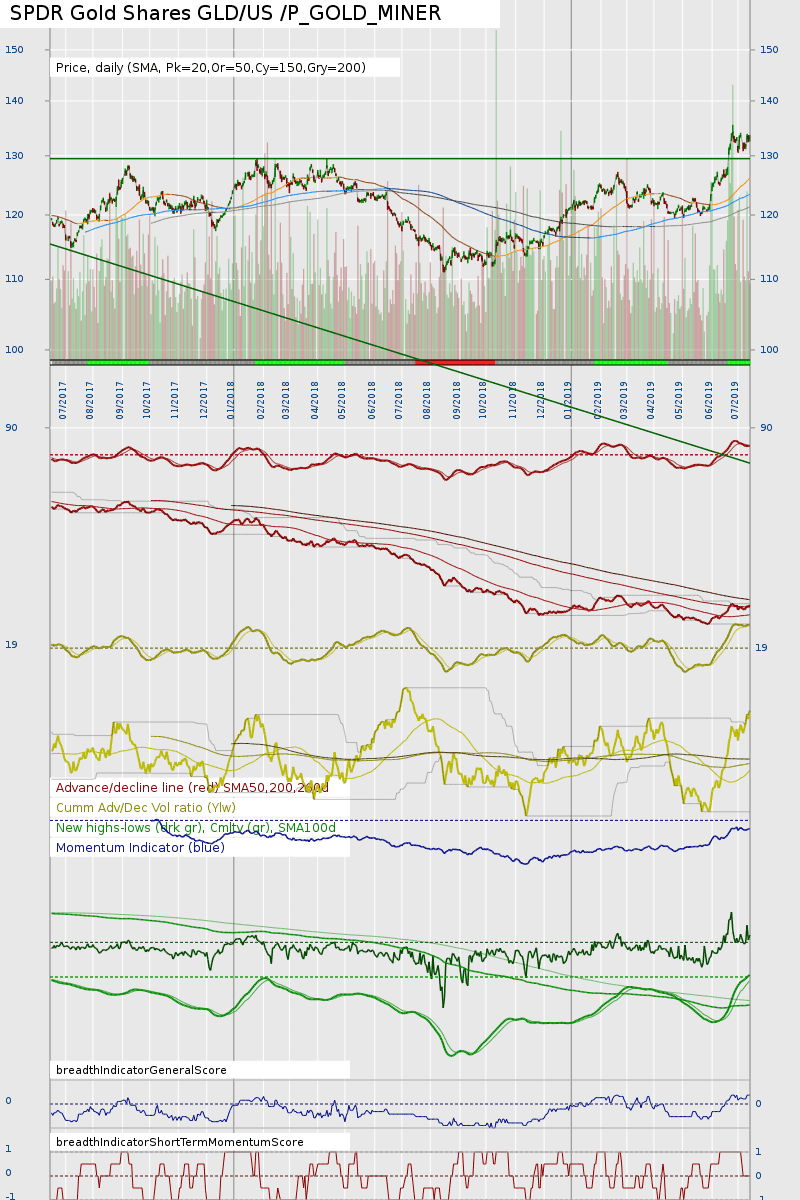Click the 'New highs-lows (drk gr)' legend entry

click(x=196, y=828)
